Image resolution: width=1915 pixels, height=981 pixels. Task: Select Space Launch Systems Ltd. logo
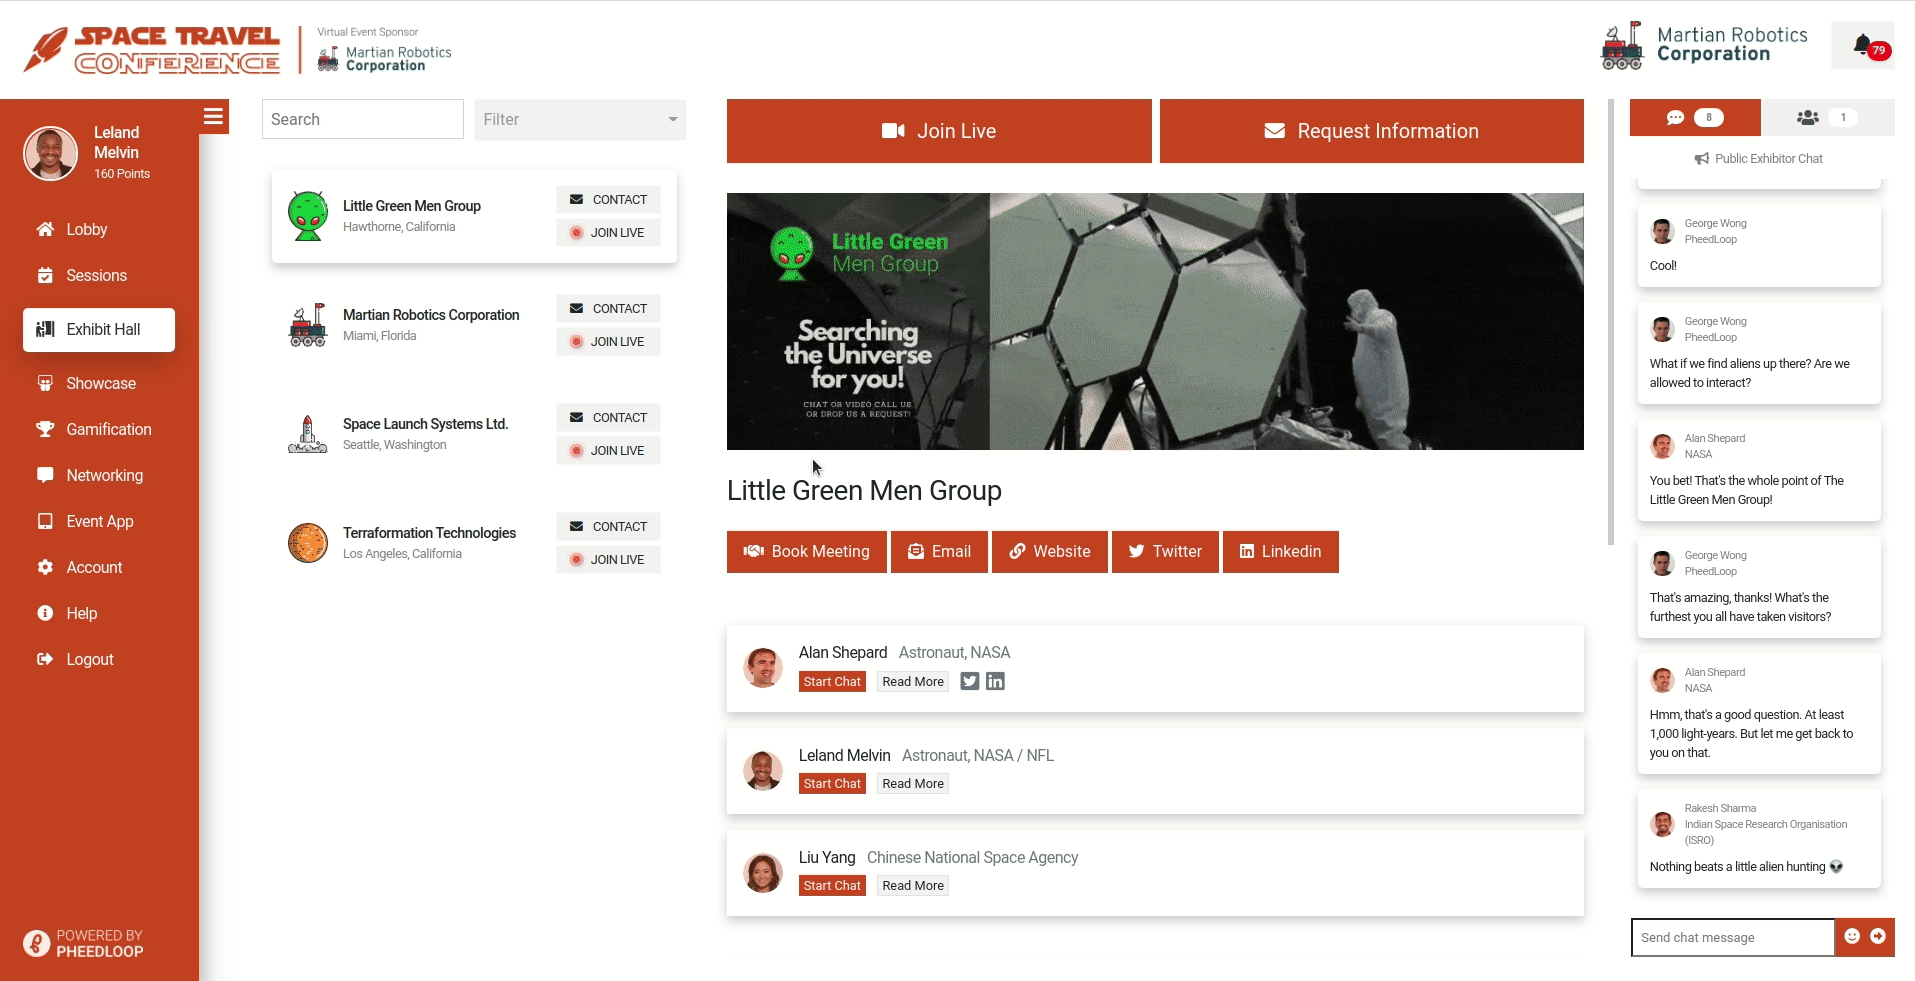(x=308, y=435)
